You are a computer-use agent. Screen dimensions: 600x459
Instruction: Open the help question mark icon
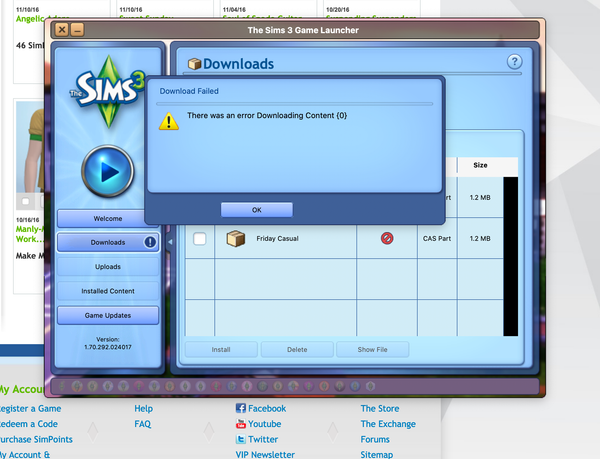514,62
